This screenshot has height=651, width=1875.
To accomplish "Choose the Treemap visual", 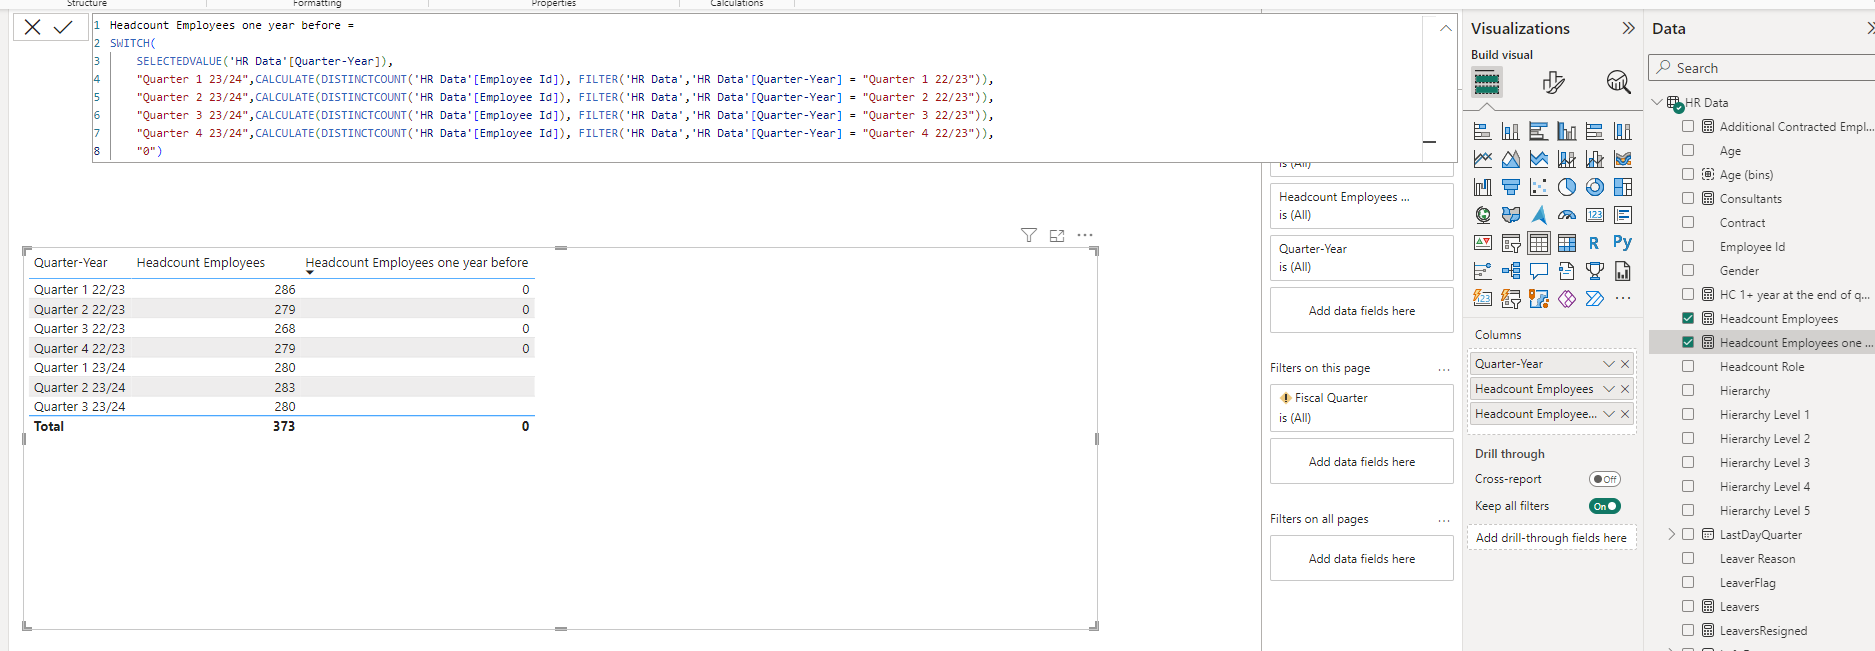I will (x=1623, y=187).
